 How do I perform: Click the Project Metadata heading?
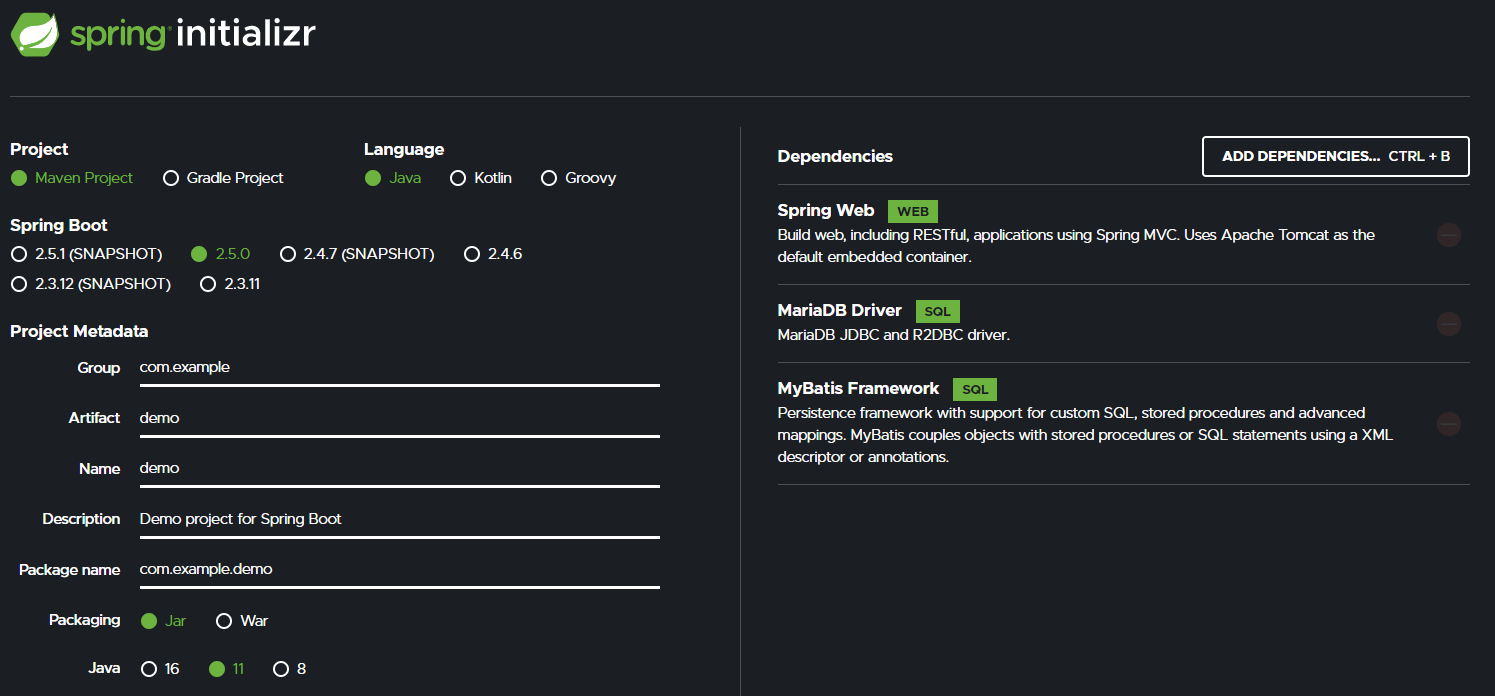click(x=79, y=331)
